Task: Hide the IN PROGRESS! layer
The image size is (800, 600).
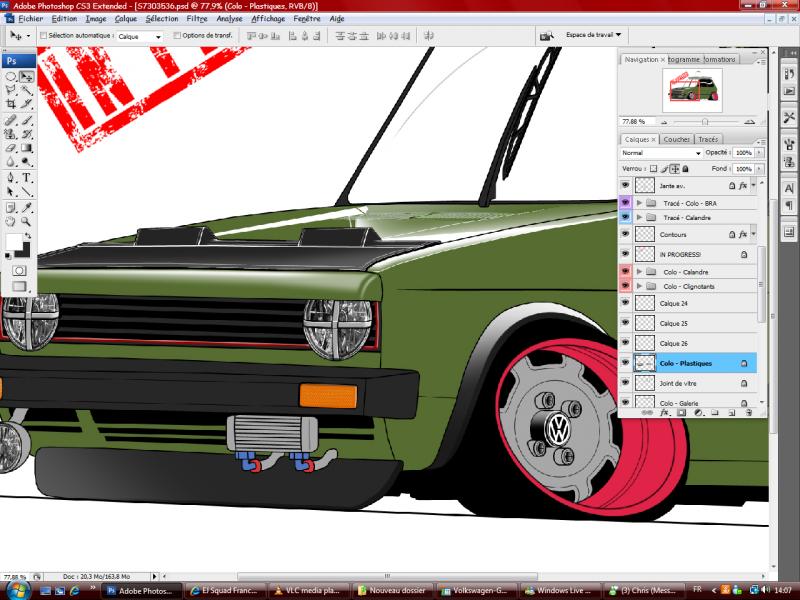Action: 626,254
